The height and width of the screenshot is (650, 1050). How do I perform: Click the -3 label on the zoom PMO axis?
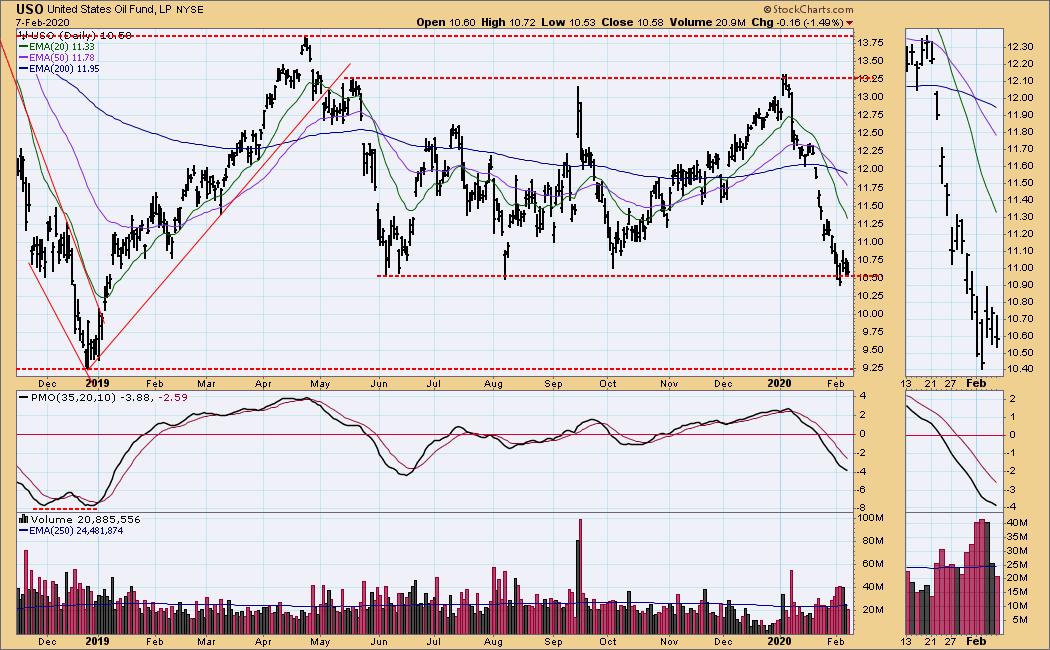click(x=1011, y=489)
